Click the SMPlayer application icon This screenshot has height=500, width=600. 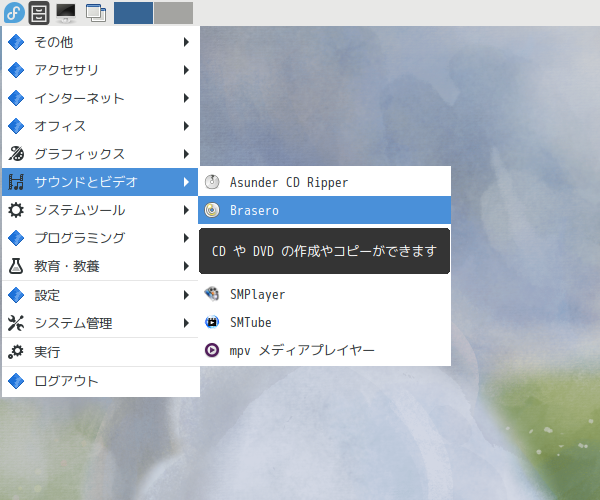(x=212, y=294)
